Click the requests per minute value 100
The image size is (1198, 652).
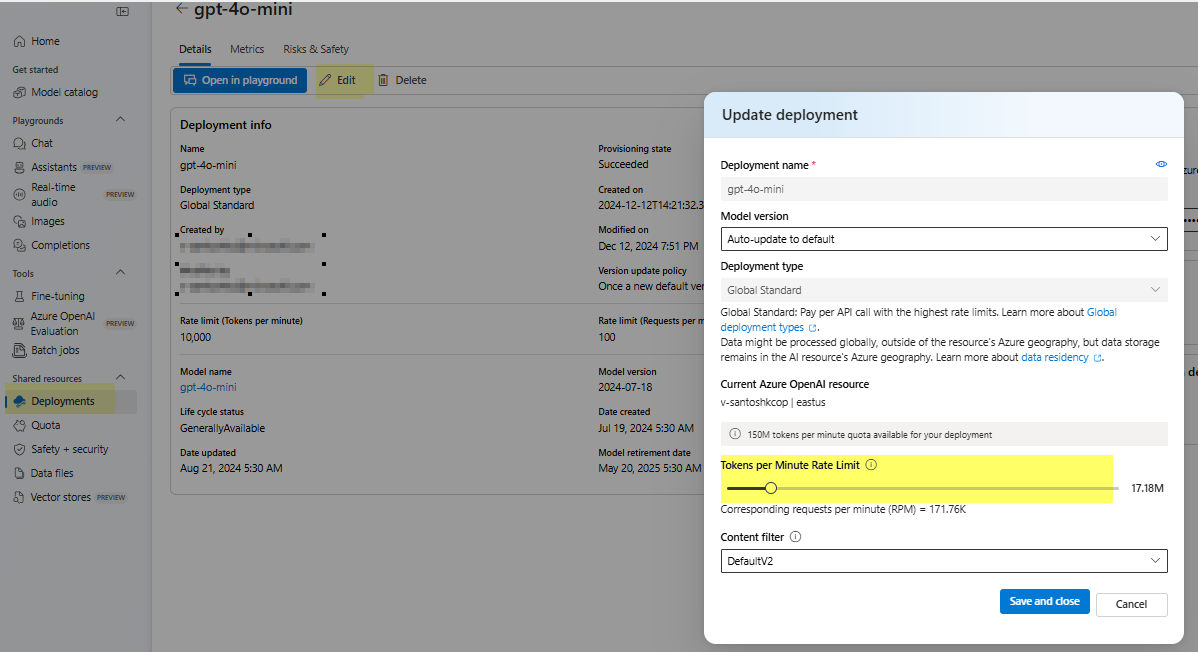[x=607, y=337]
